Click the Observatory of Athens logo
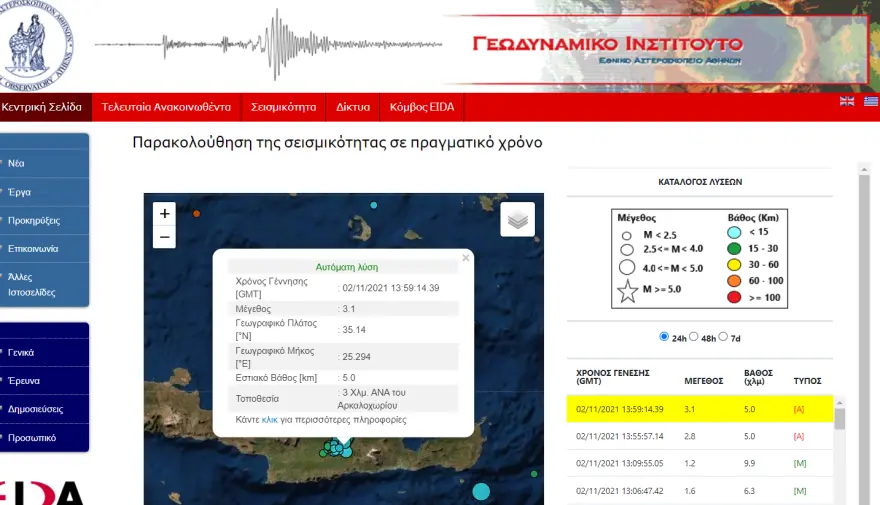 (x=37, y=44)
